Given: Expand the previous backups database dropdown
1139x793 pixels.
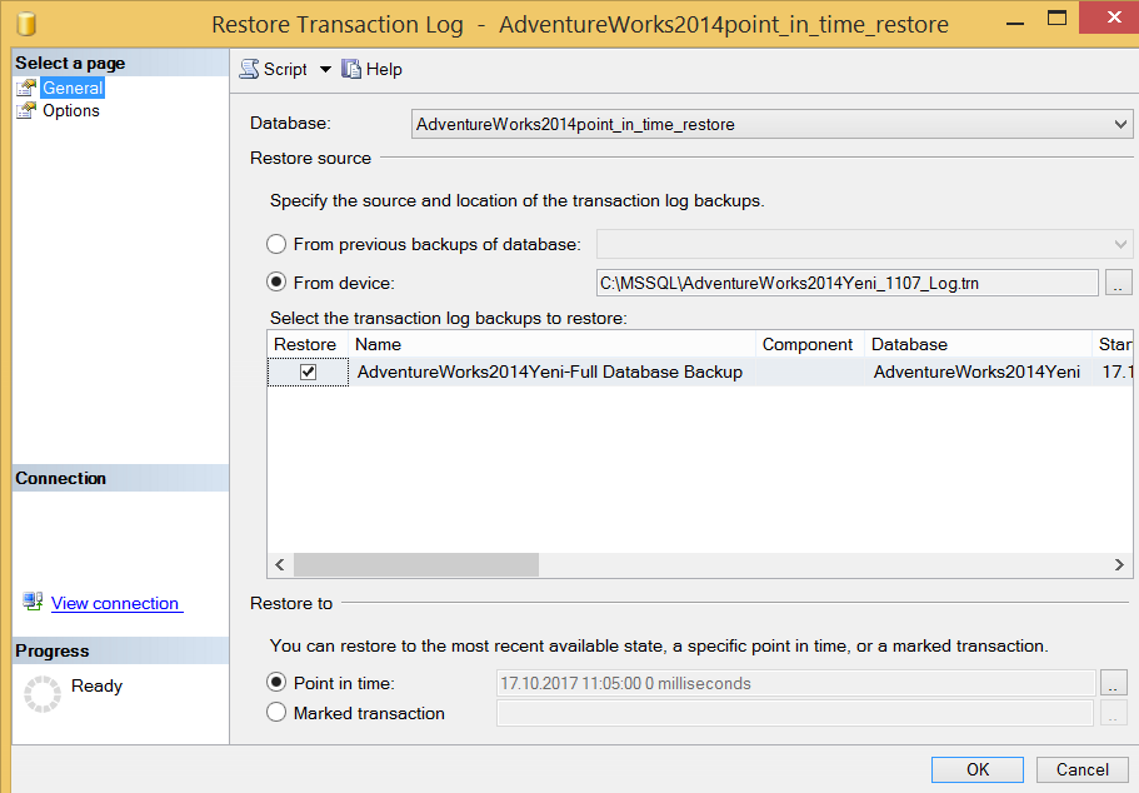Looking at the screenshot, I should (x=1121, y=245).
